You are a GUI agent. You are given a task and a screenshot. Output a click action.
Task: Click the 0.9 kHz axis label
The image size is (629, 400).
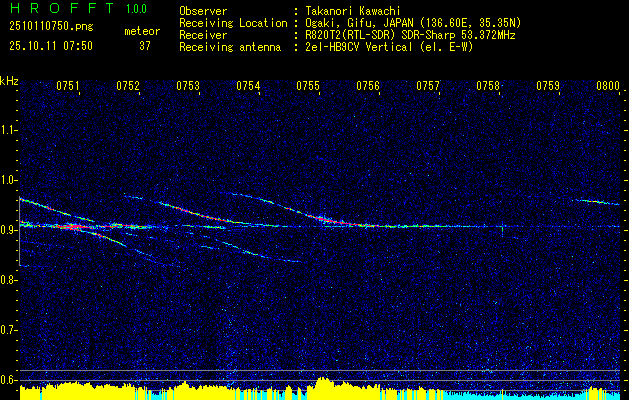pyautogui.click(x=9, y=230)
